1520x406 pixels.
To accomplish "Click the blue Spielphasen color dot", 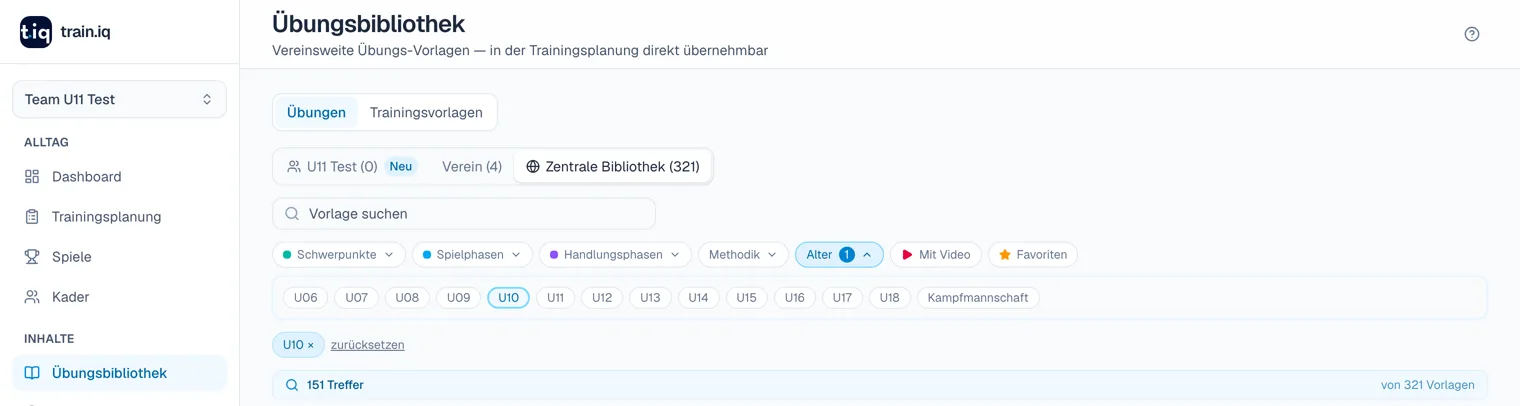I will pyautogui.click(x=426, y=255).
